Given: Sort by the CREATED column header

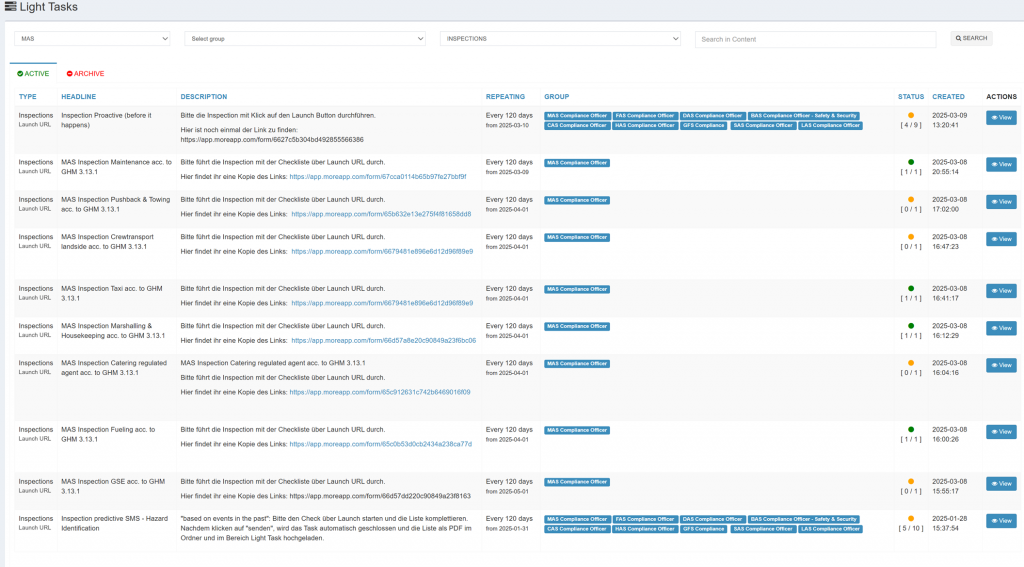Looking at the screenshot, I should pyautogui.click(x=948, y=97).
